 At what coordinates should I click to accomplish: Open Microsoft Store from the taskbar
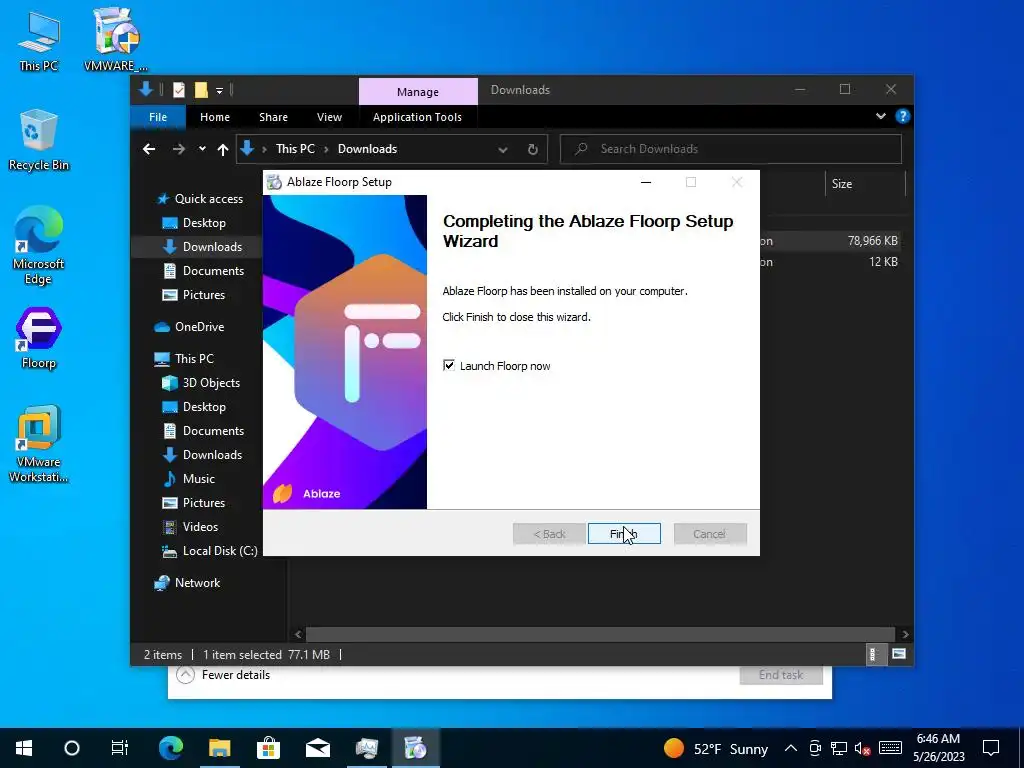click(268, 748)
